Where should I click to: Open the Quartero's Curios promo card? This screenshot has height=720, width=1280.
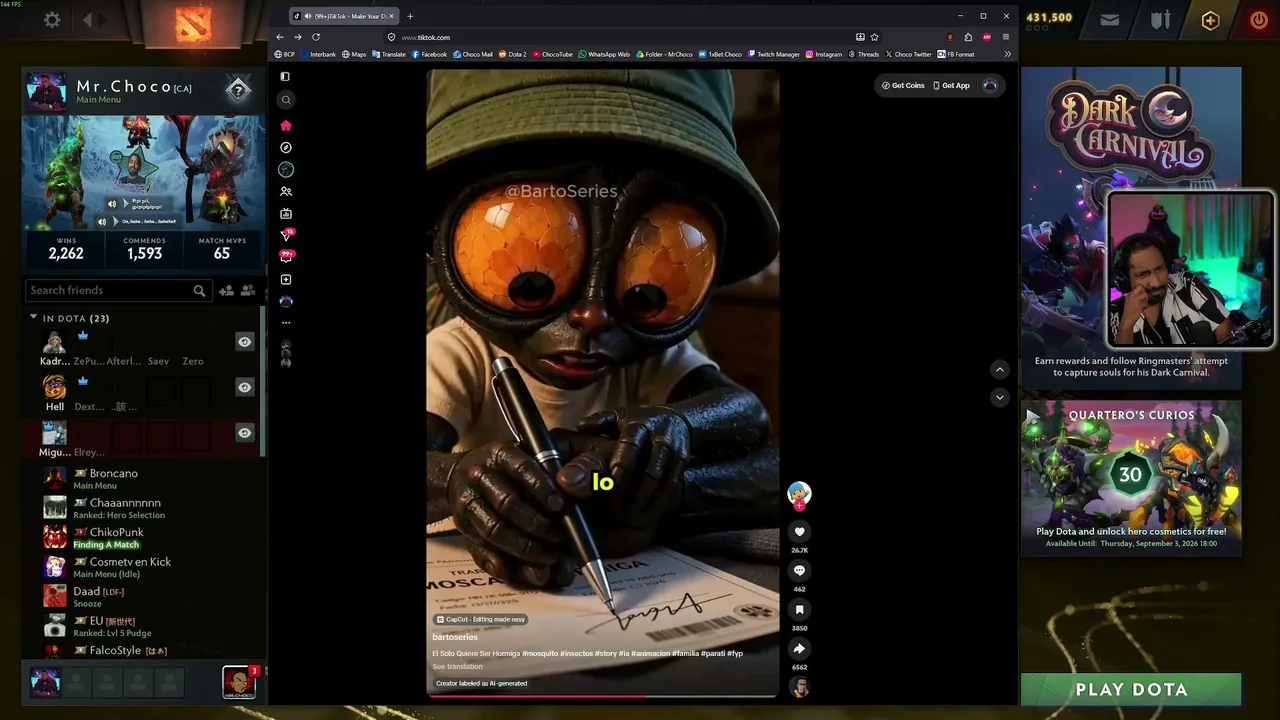tap(1131, 478)
